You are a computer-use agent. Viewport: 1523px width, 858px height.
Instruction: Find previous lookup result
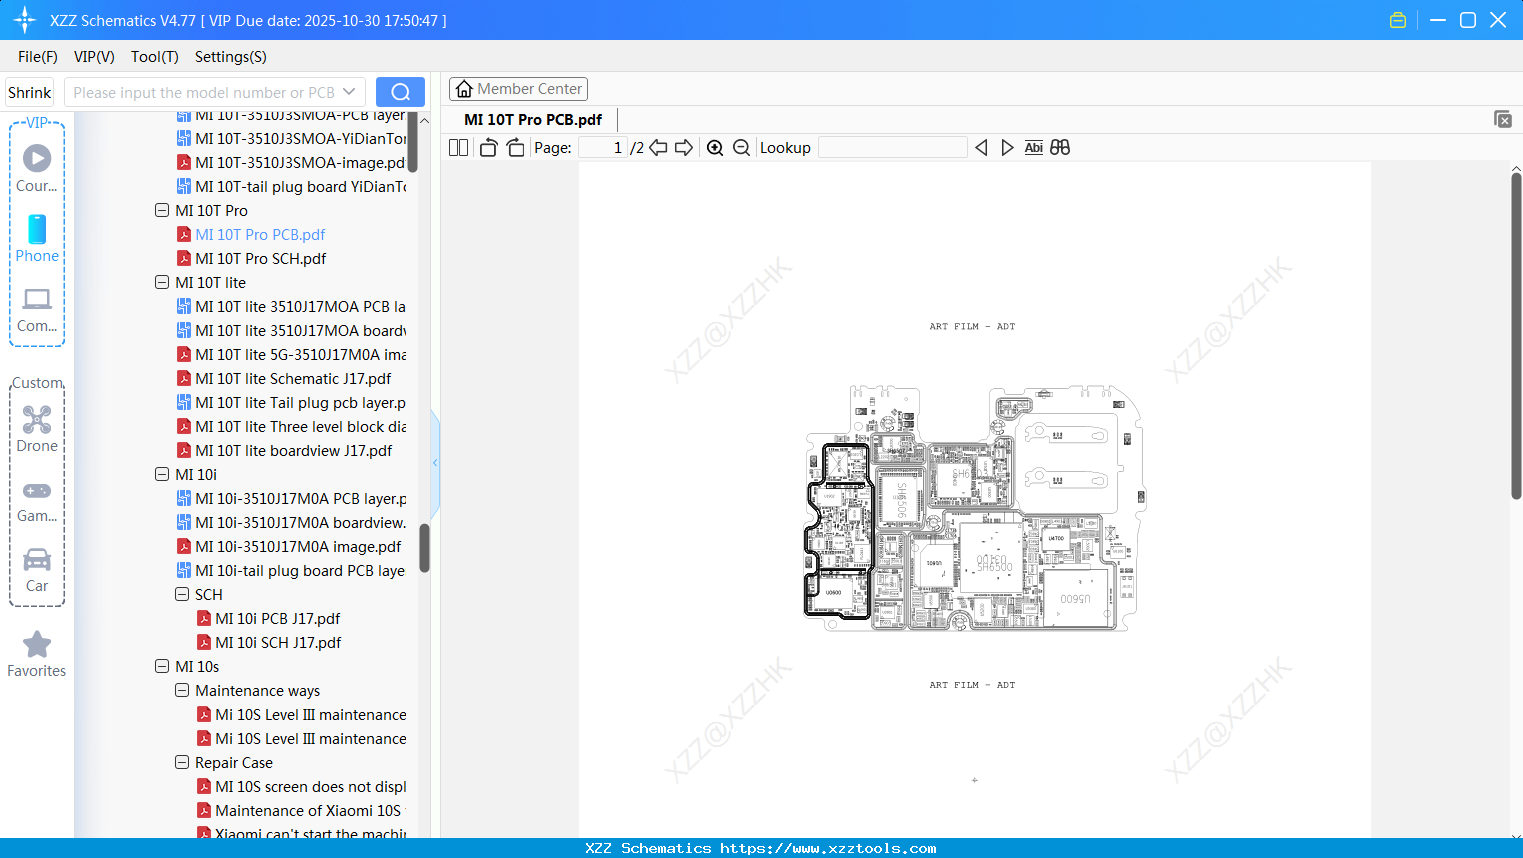(981, 147)
